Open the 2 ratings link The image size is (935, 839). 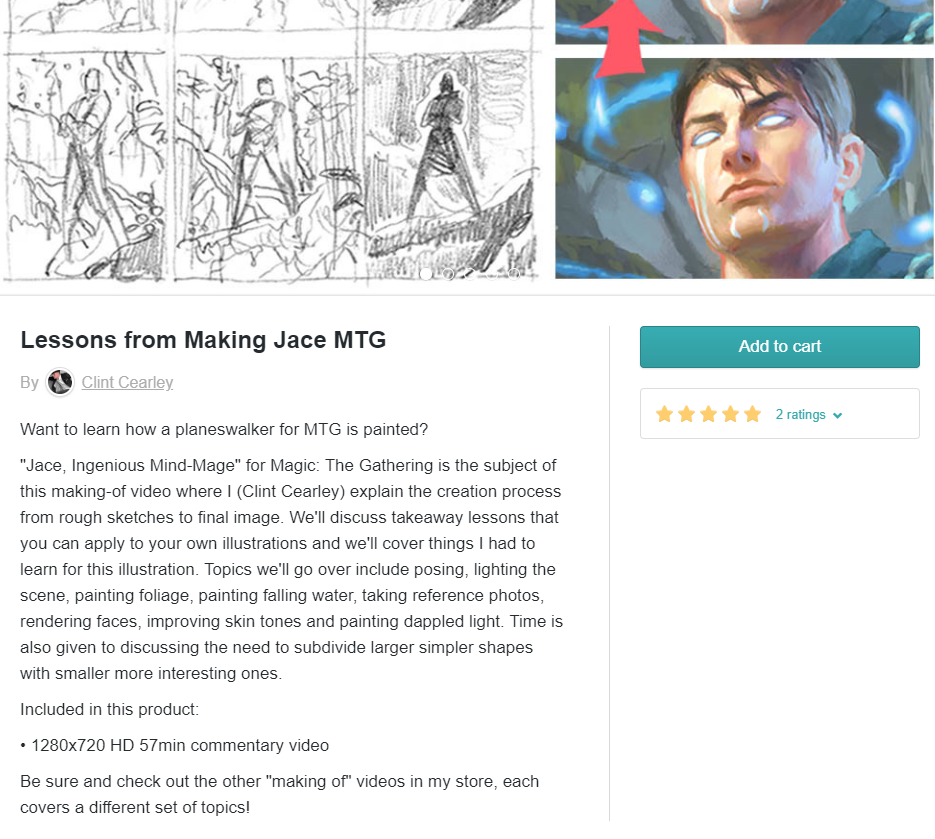pos(800,414)
